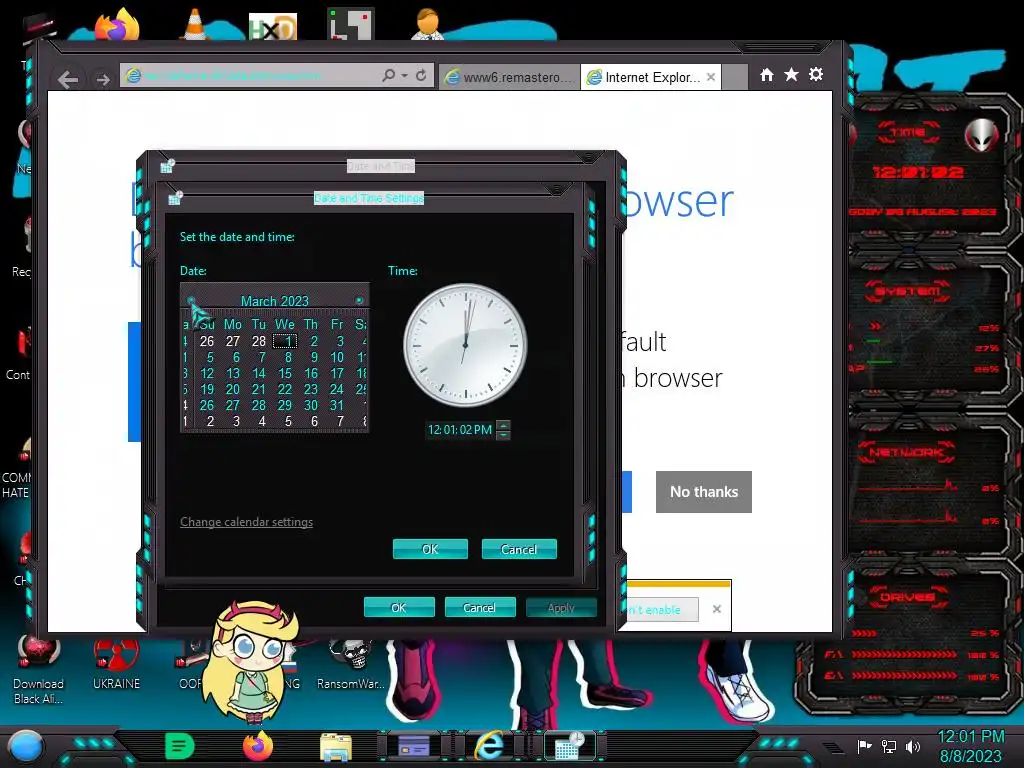1024x768 pixels.
Task: Cancel the Date and Time Settings dialog
Action: pyautogui.click(x=519, y=549)
